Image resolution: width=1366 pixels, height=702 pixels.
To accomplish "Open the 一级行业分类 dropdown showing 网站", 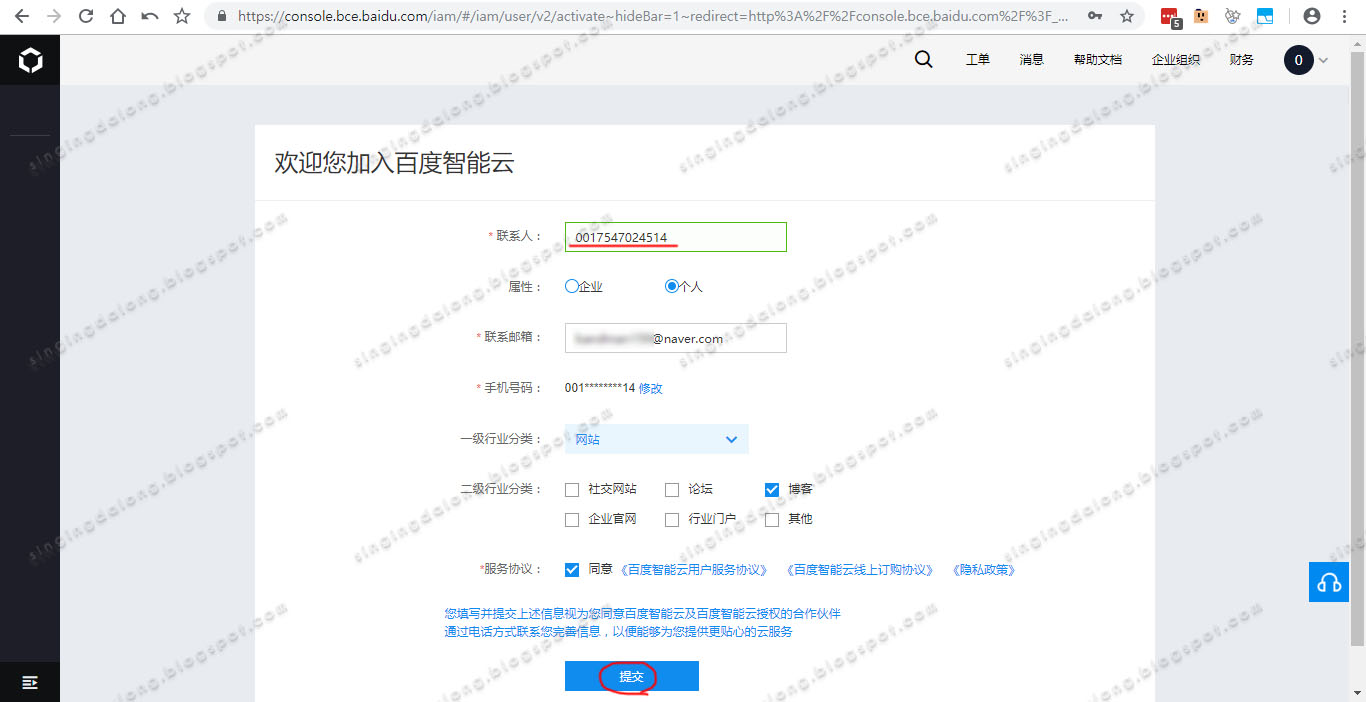I will coord(657,439).
